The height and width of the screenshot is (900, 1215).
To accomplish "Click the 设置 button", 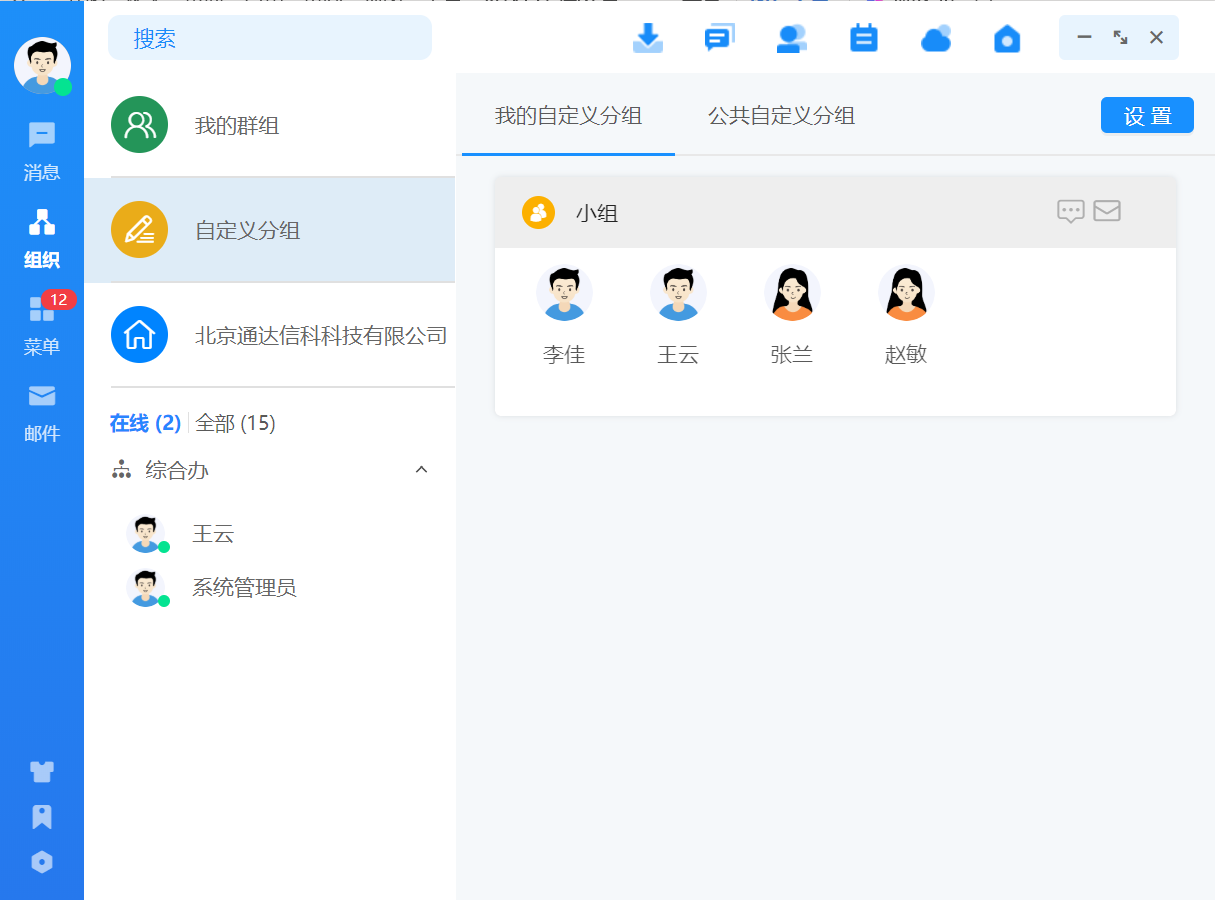I will tap(1147, 116).
